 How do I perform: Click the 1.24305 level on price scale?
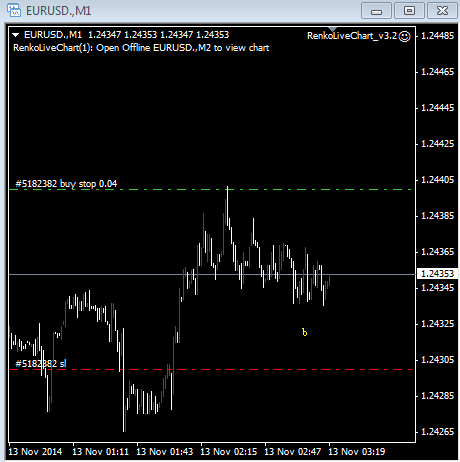(438, 360)
